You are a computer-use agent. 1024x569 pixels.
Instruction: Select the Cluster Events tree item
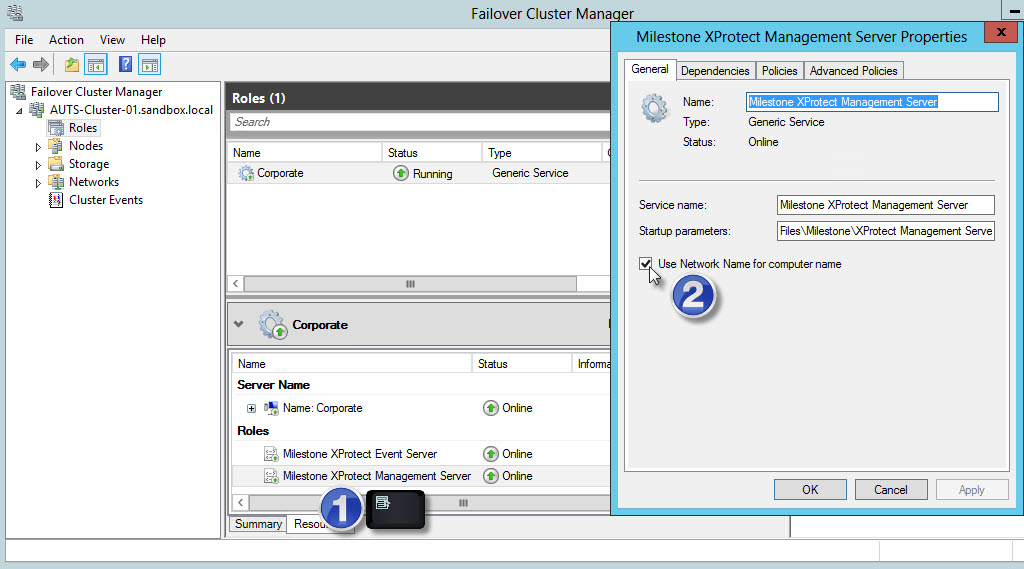pyautogui.click(x=106, y=200)
